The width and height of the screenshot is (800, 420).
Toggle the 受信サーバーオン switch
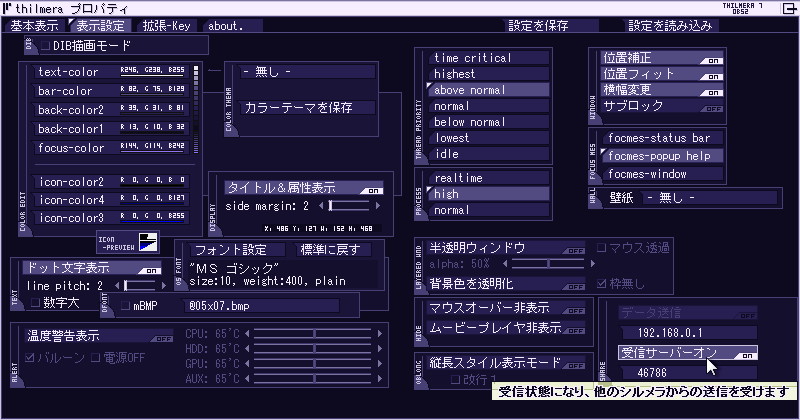(688, 353)
